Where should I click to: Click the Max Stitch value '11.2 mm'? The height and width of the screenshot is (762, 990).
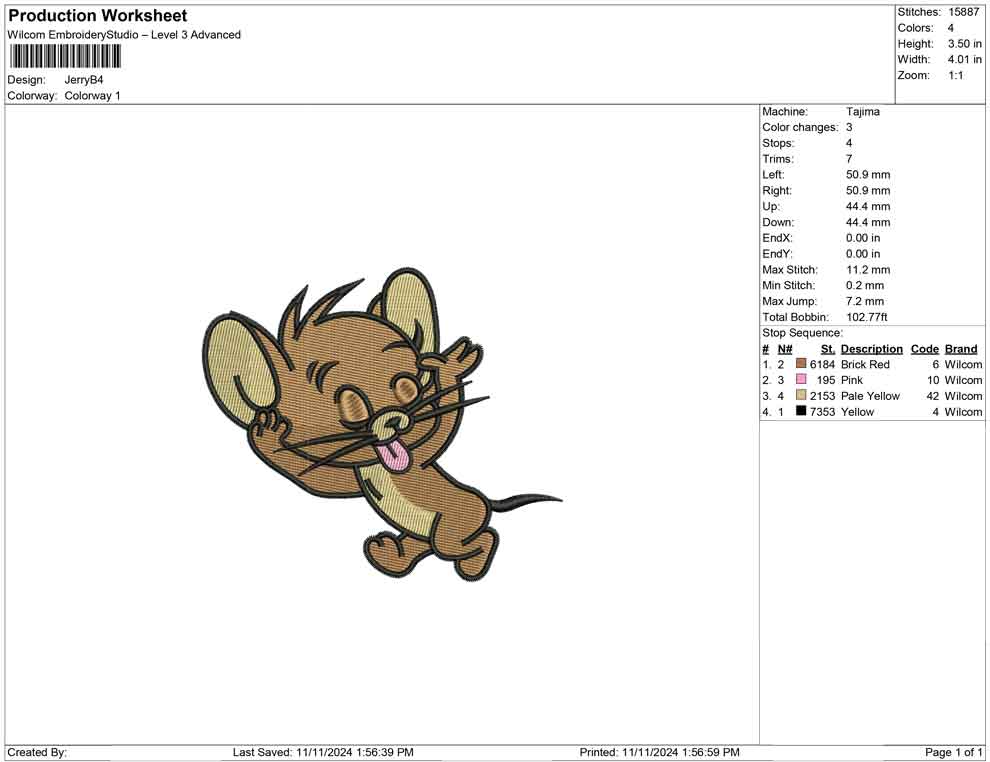point(868,270)
